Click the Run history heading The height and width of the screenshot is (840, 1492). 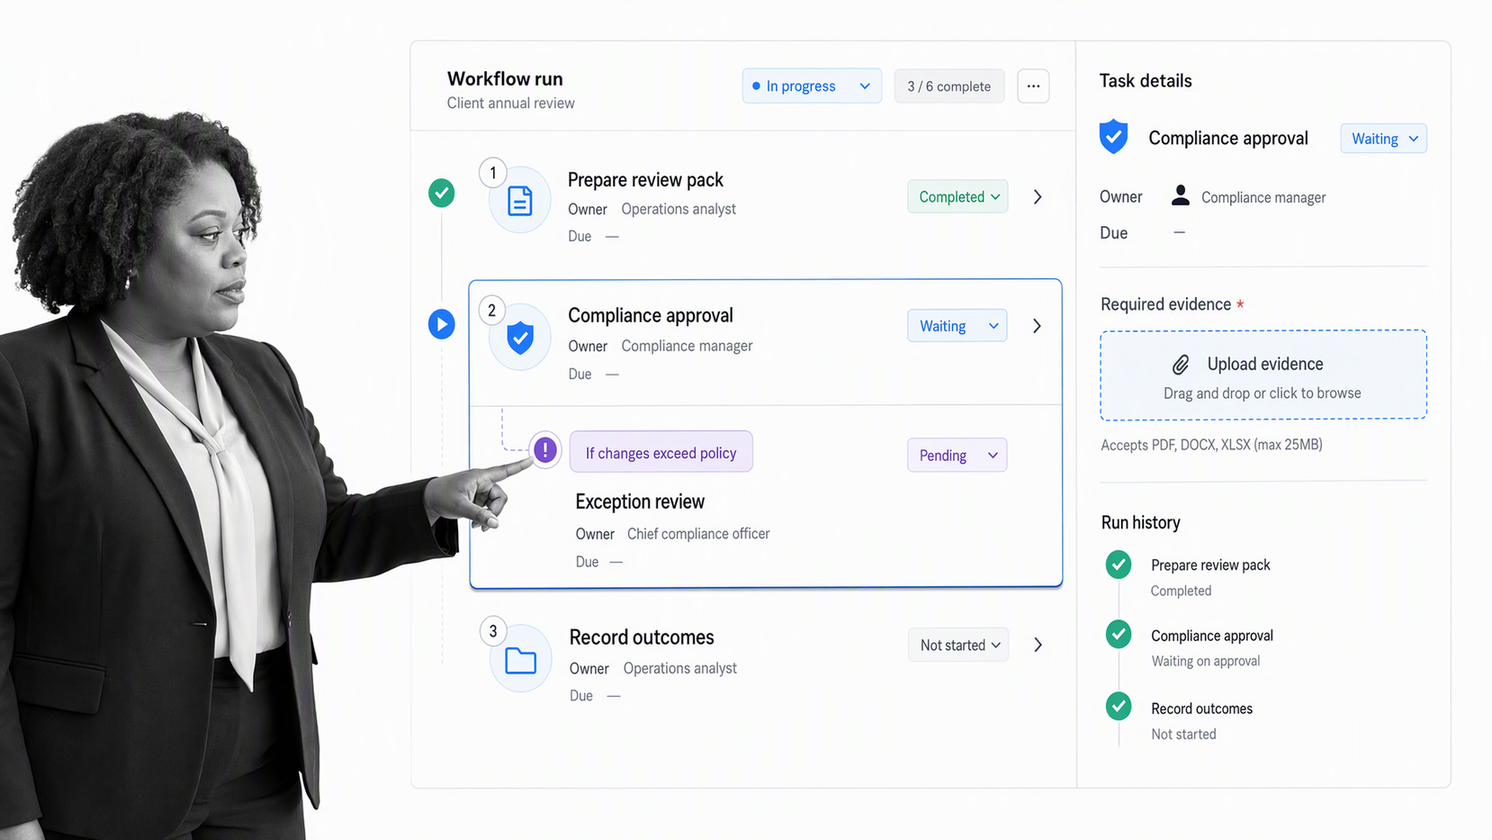tap(1140, 522)
